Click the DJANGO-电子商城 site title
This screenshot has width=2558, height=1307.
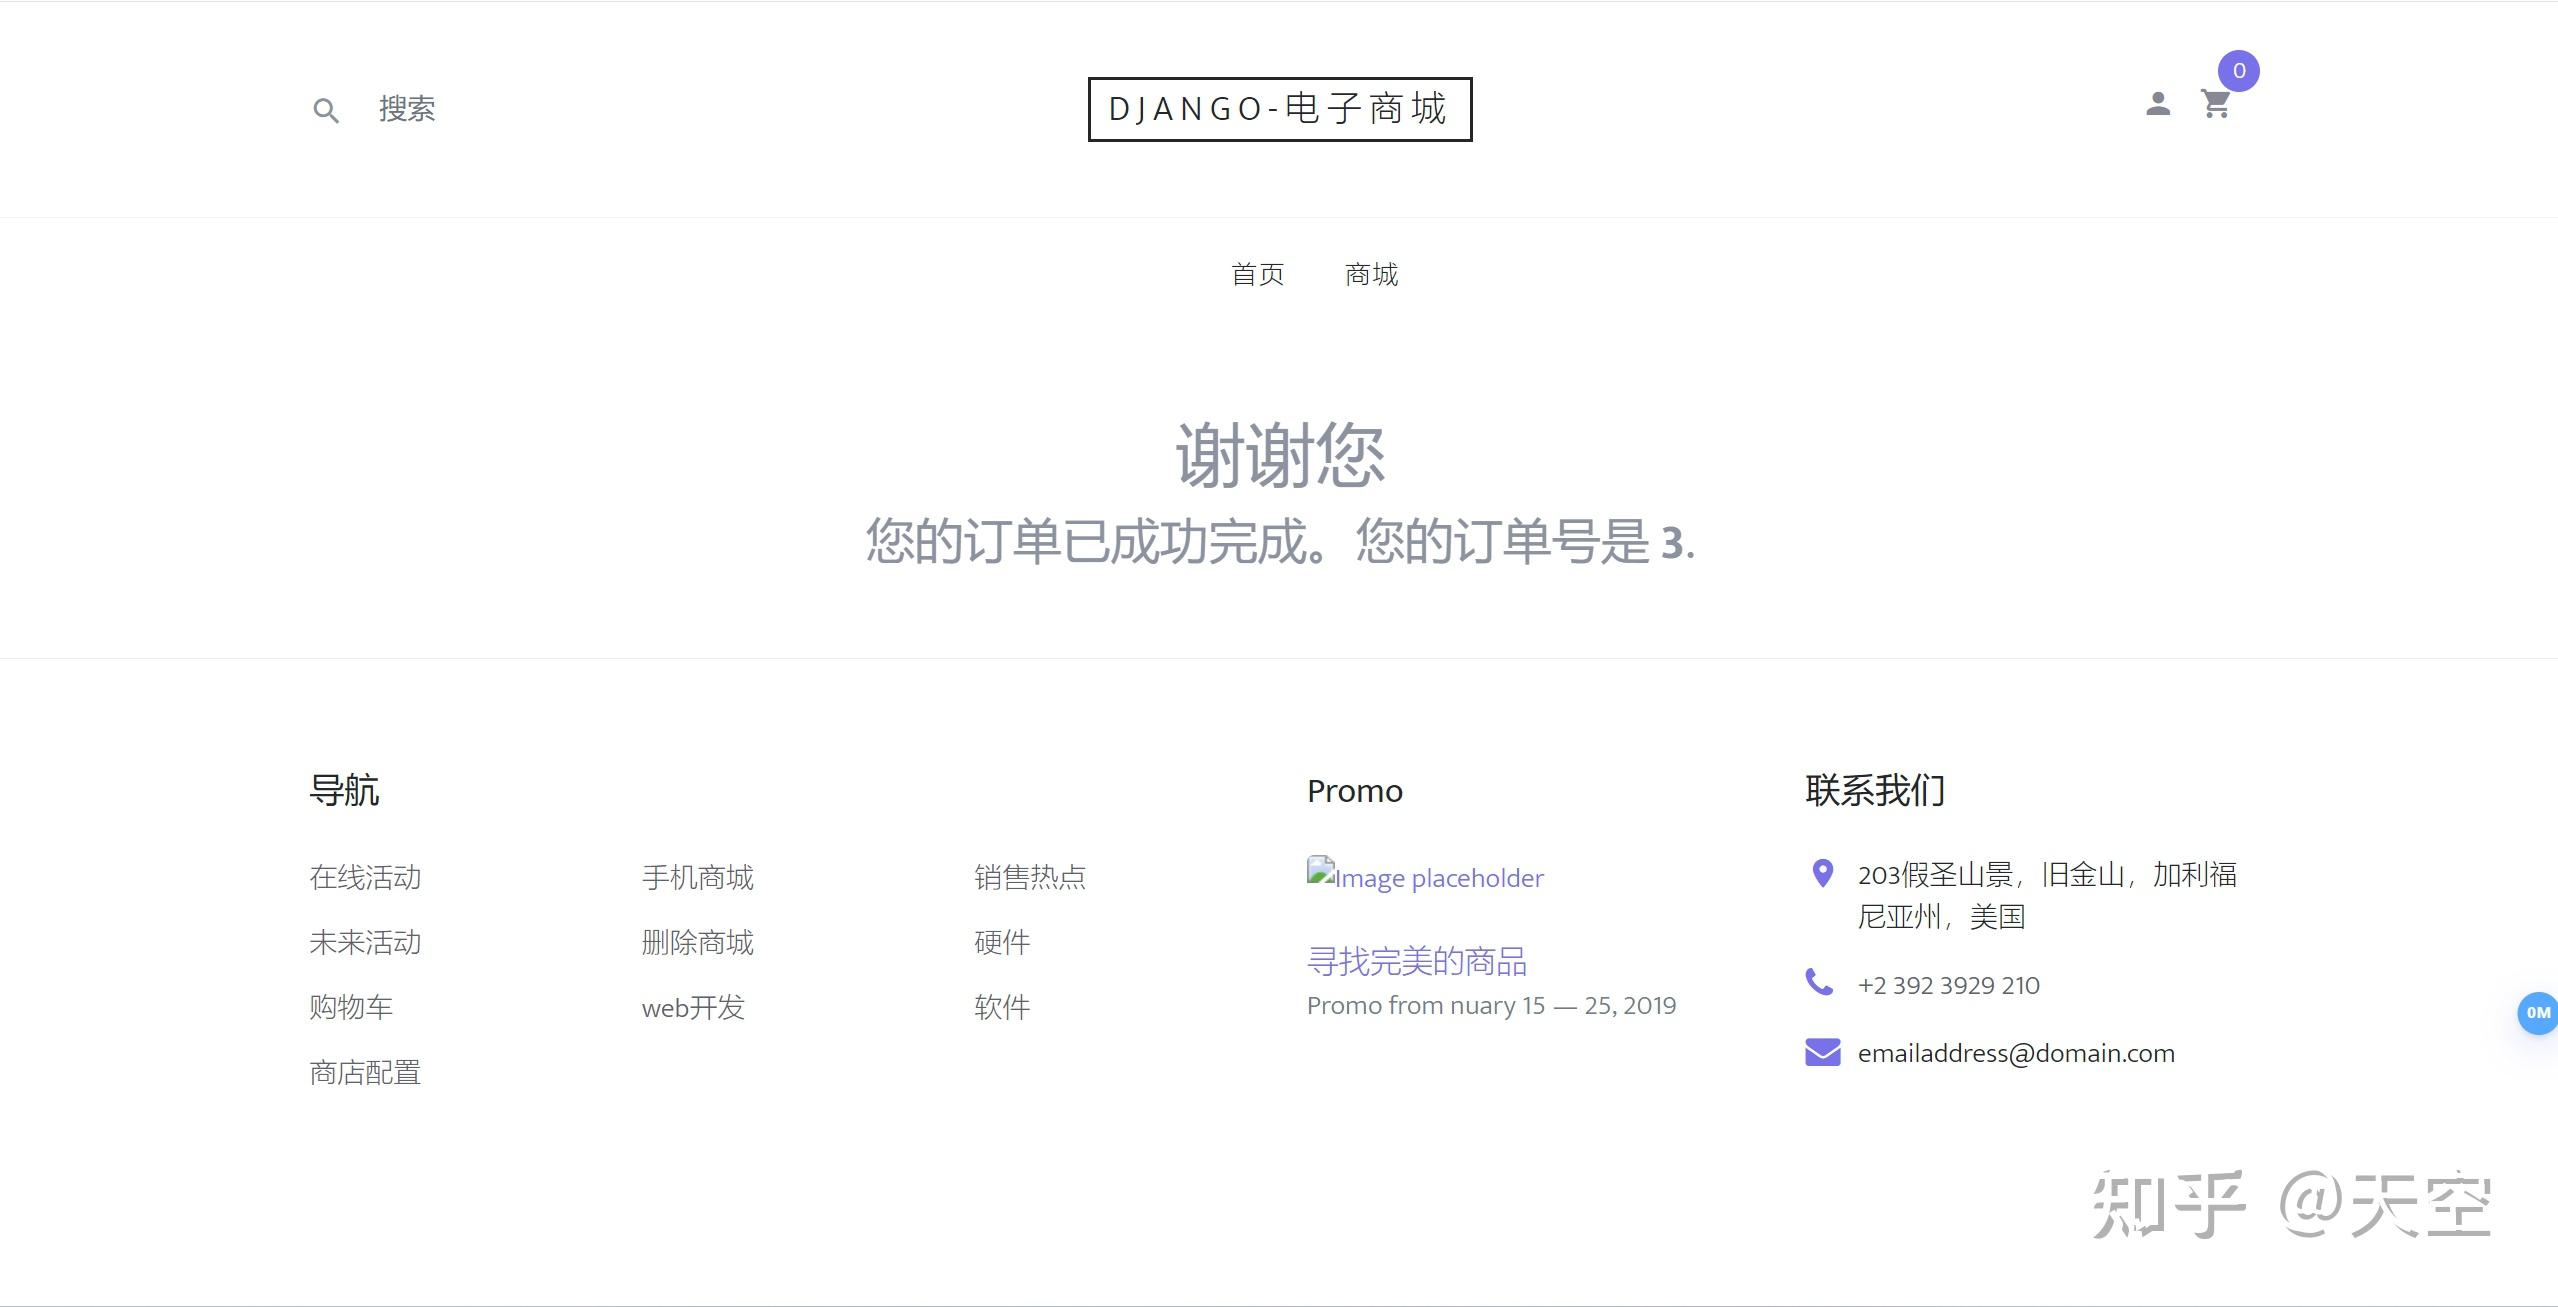pos(1280,110)
